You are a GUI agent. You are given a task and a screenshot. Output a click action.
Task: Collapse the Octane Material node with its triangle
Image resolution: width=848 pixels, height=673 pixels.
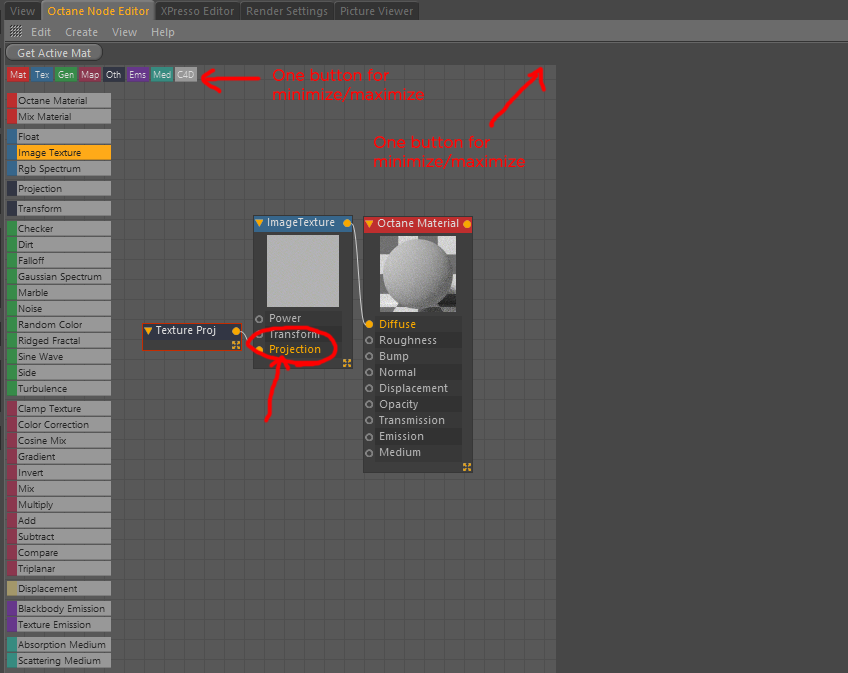tap(369, 223)
